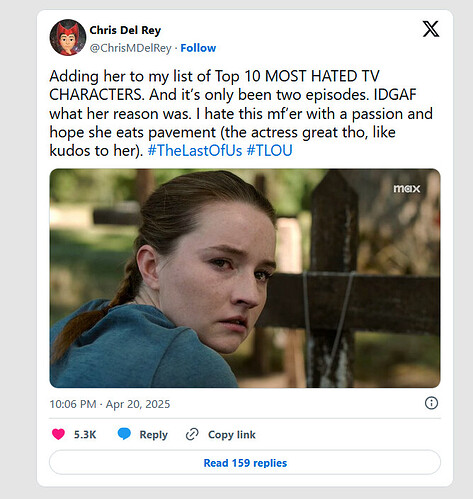Screen dimensions: 473x499
Task: Click the tweet text about most hated characters
Action: pos(241,113)
